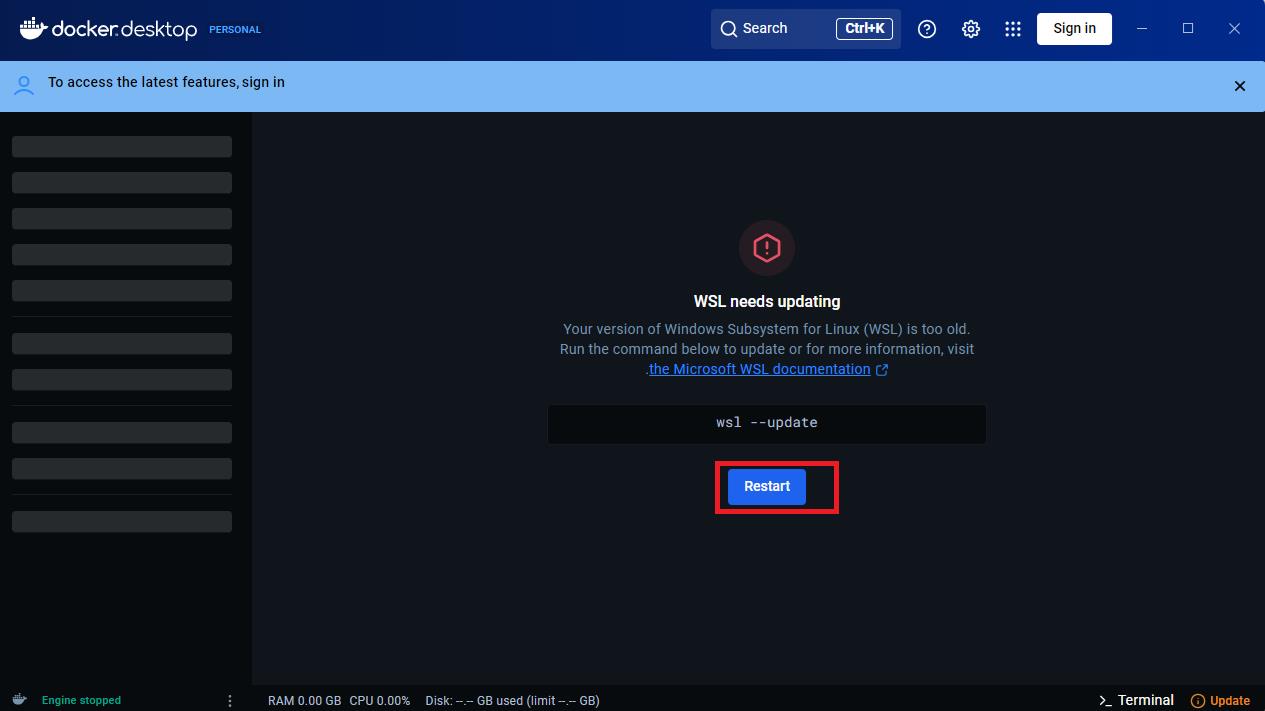The image size is (1265, 711).
Task: Dismiss the sign-in features banner
Action: pyautogui.click(x=1240, y=86)
